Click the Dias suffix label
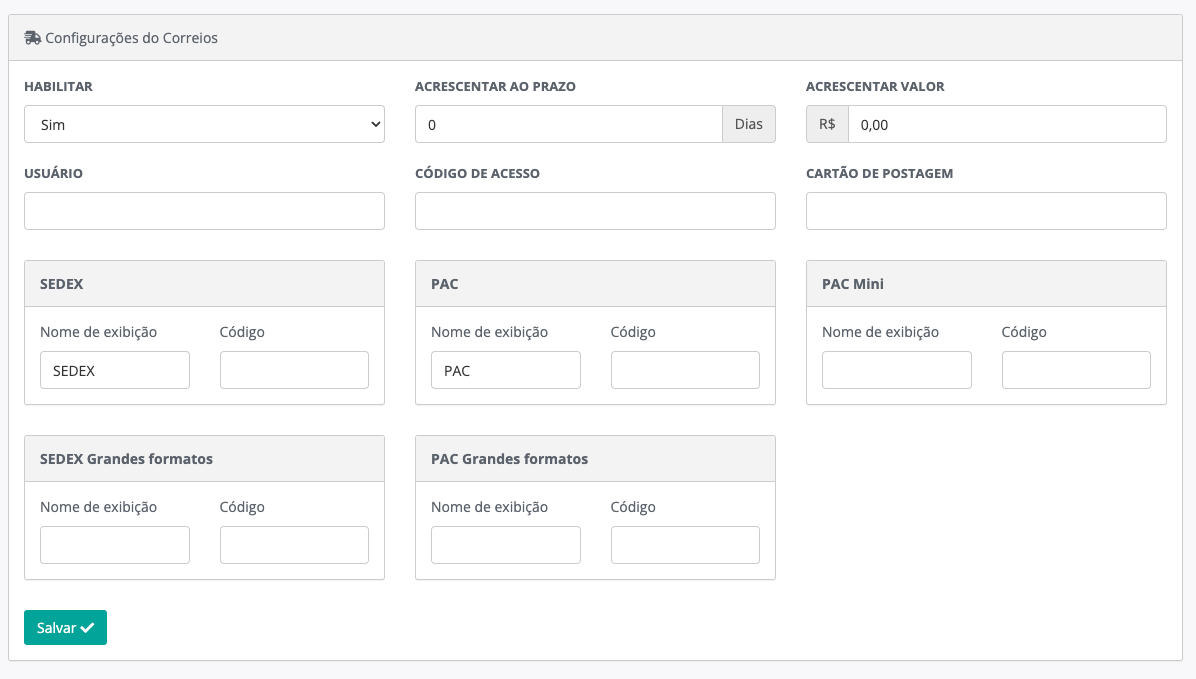This screenshot has width=1196, height=679. (x=748, y=124)
